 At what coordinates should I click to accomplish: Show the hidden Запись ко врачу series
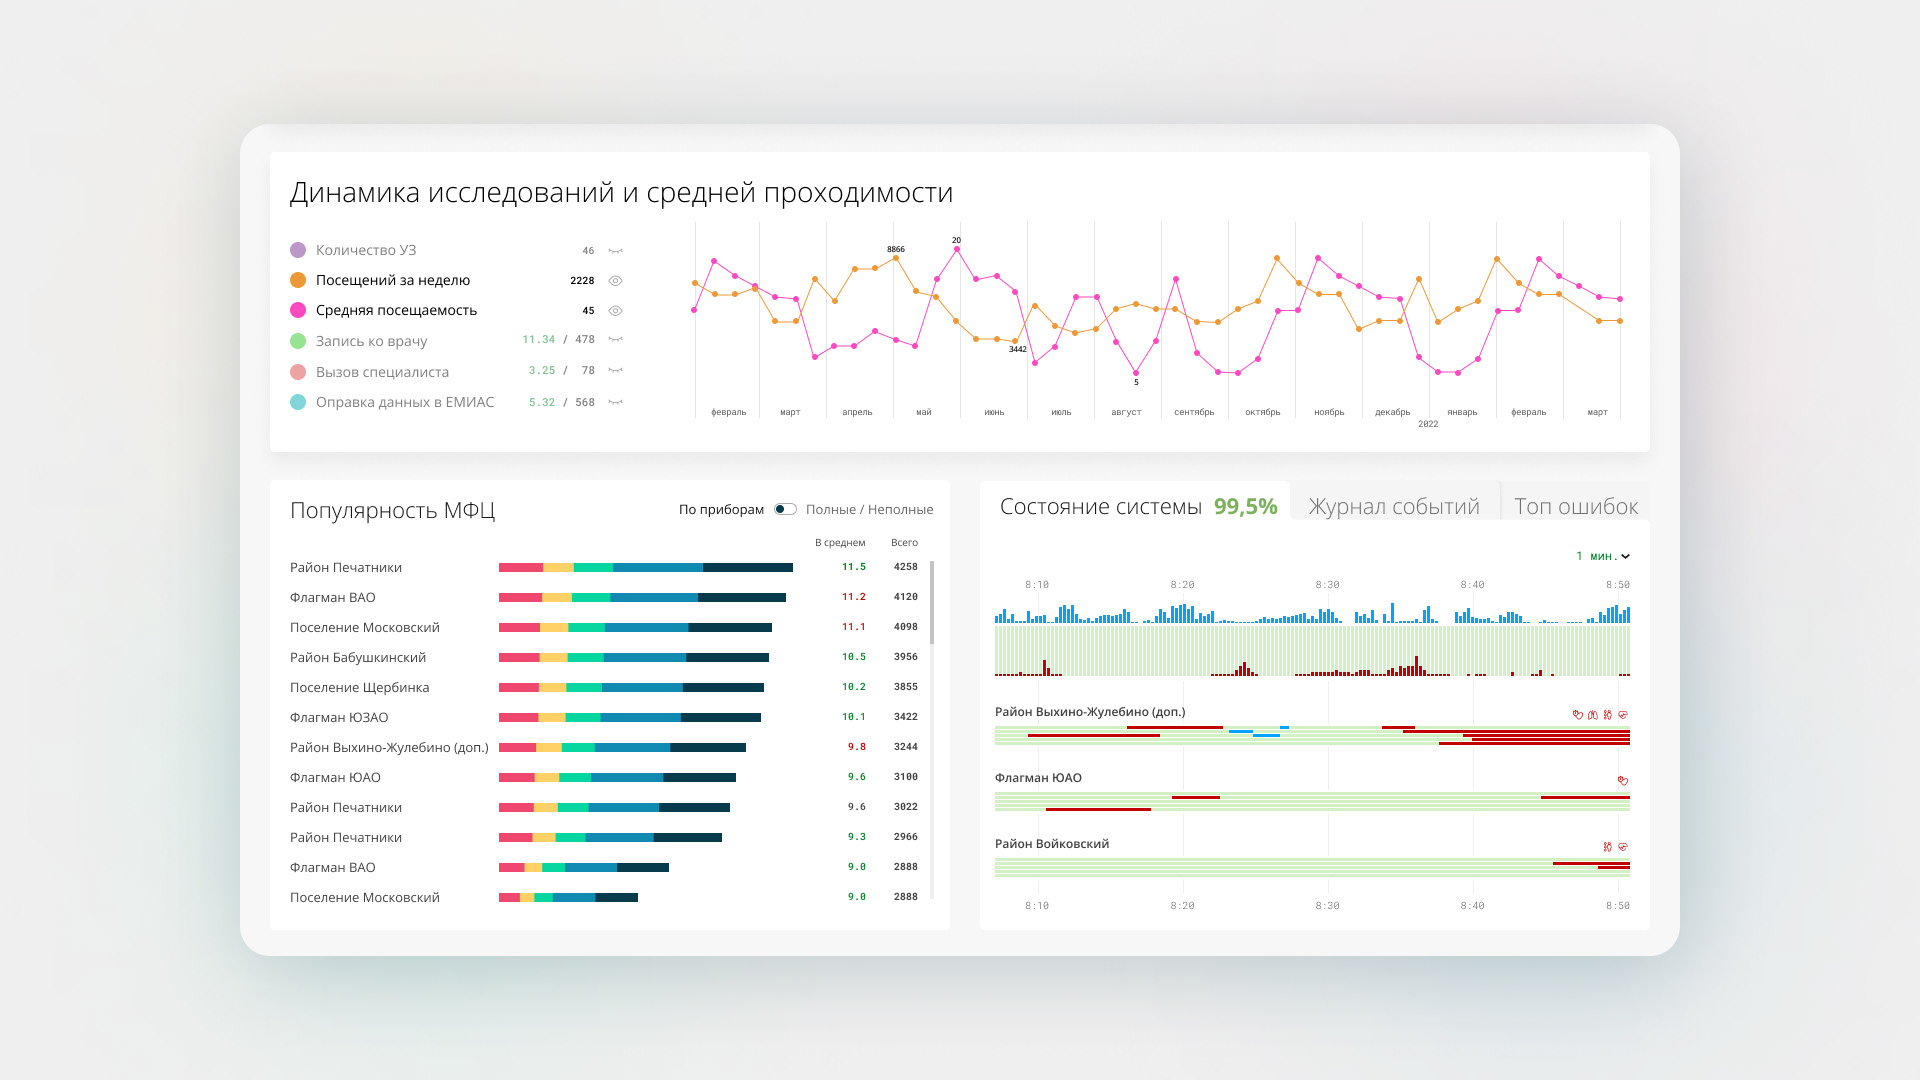[616, 340]
